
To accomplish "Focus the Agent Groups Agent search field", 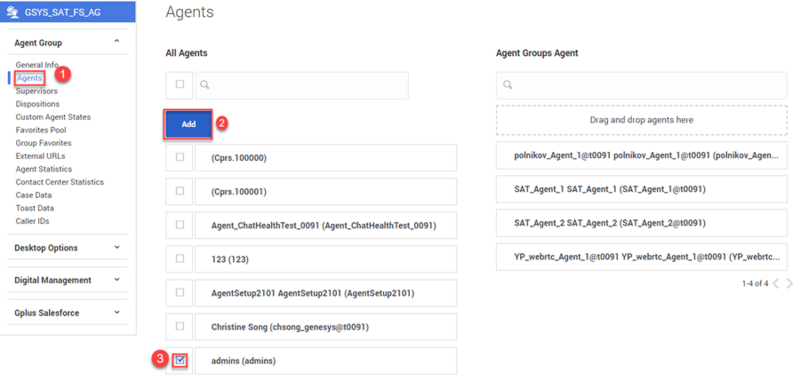I will pyautogui.click(x=641, y=85).
